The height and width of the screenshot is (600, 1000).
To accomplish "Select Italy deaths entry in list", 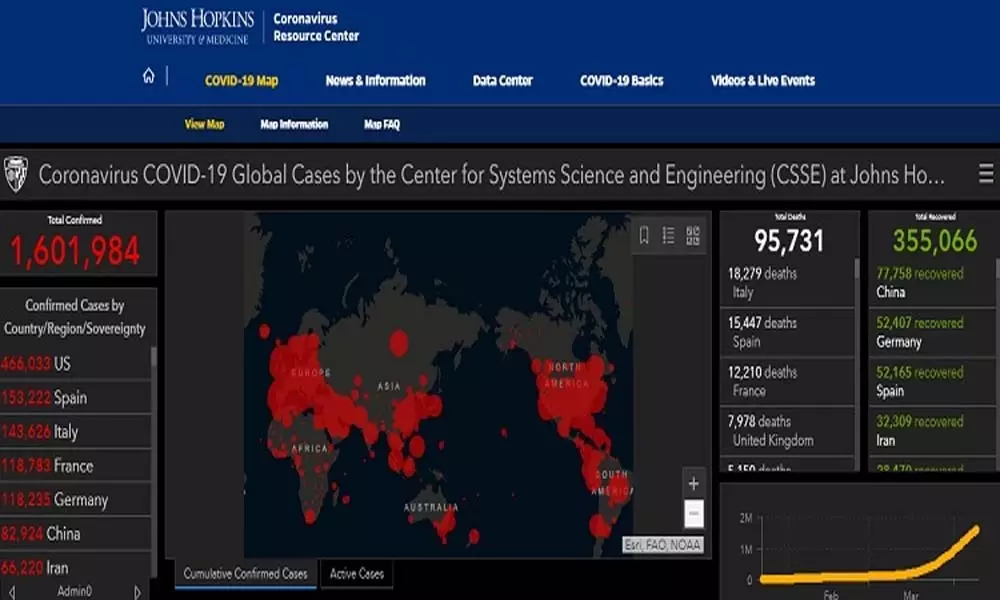I will 787,283.
